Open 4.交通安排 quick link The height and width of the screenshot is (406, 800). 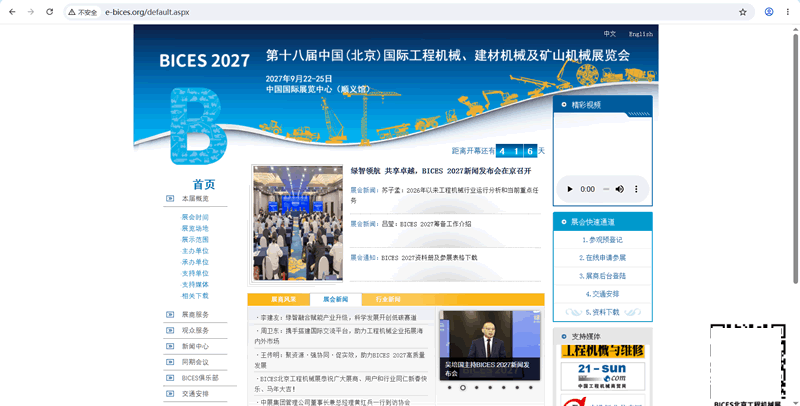[x=603, y=294]
